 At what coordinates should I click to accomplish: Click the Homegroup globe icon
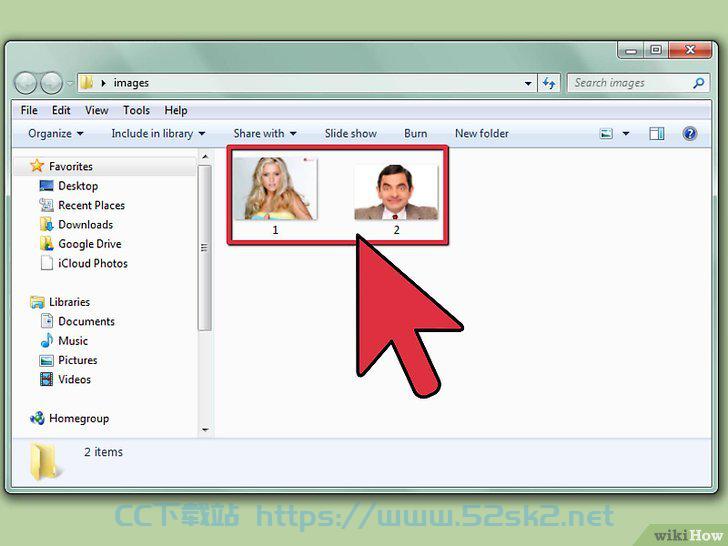(37, 418)
